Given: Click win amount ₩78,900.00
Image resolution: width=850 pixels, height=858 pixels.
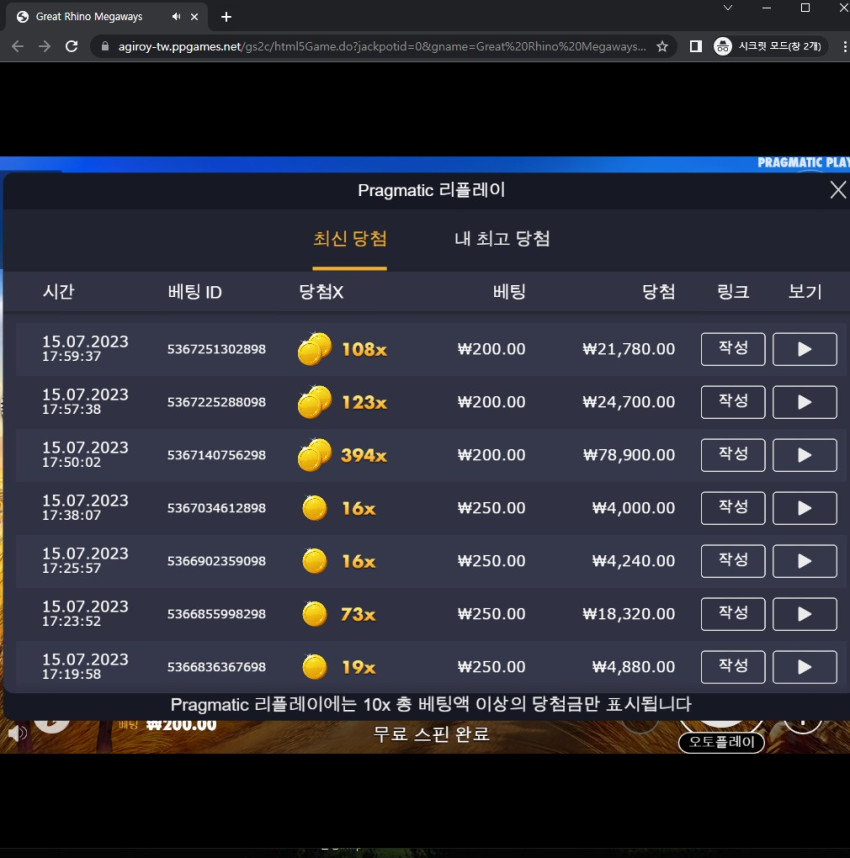Looking at the screenshot, I should point(629,455).
